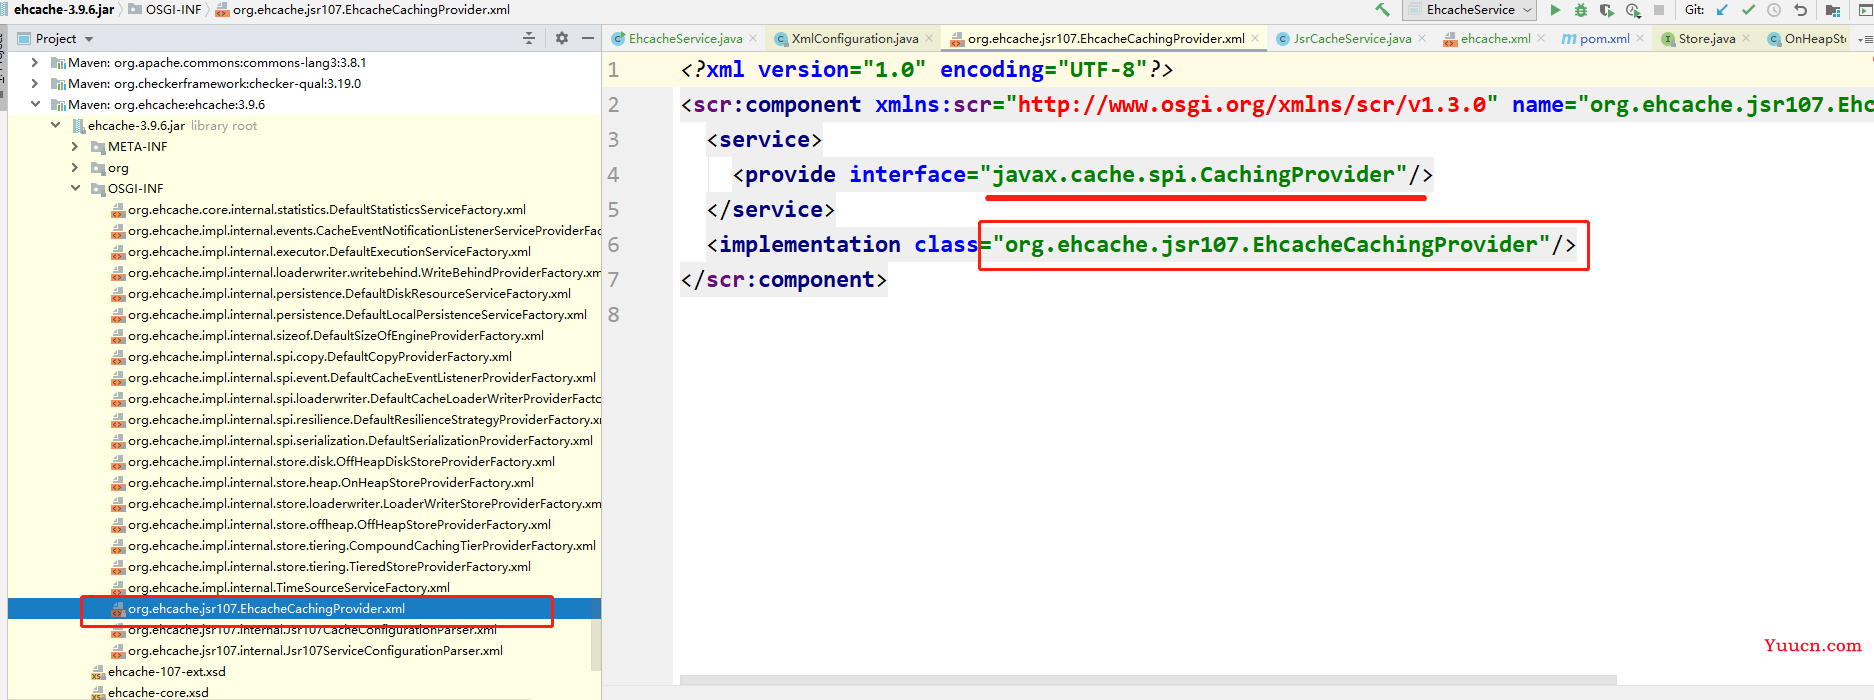The image size is (1874, 700).
Task: Click ehcache-3.9.6.jar in breadcrumb
Action: pyautogui.click(x=64, y=9)
